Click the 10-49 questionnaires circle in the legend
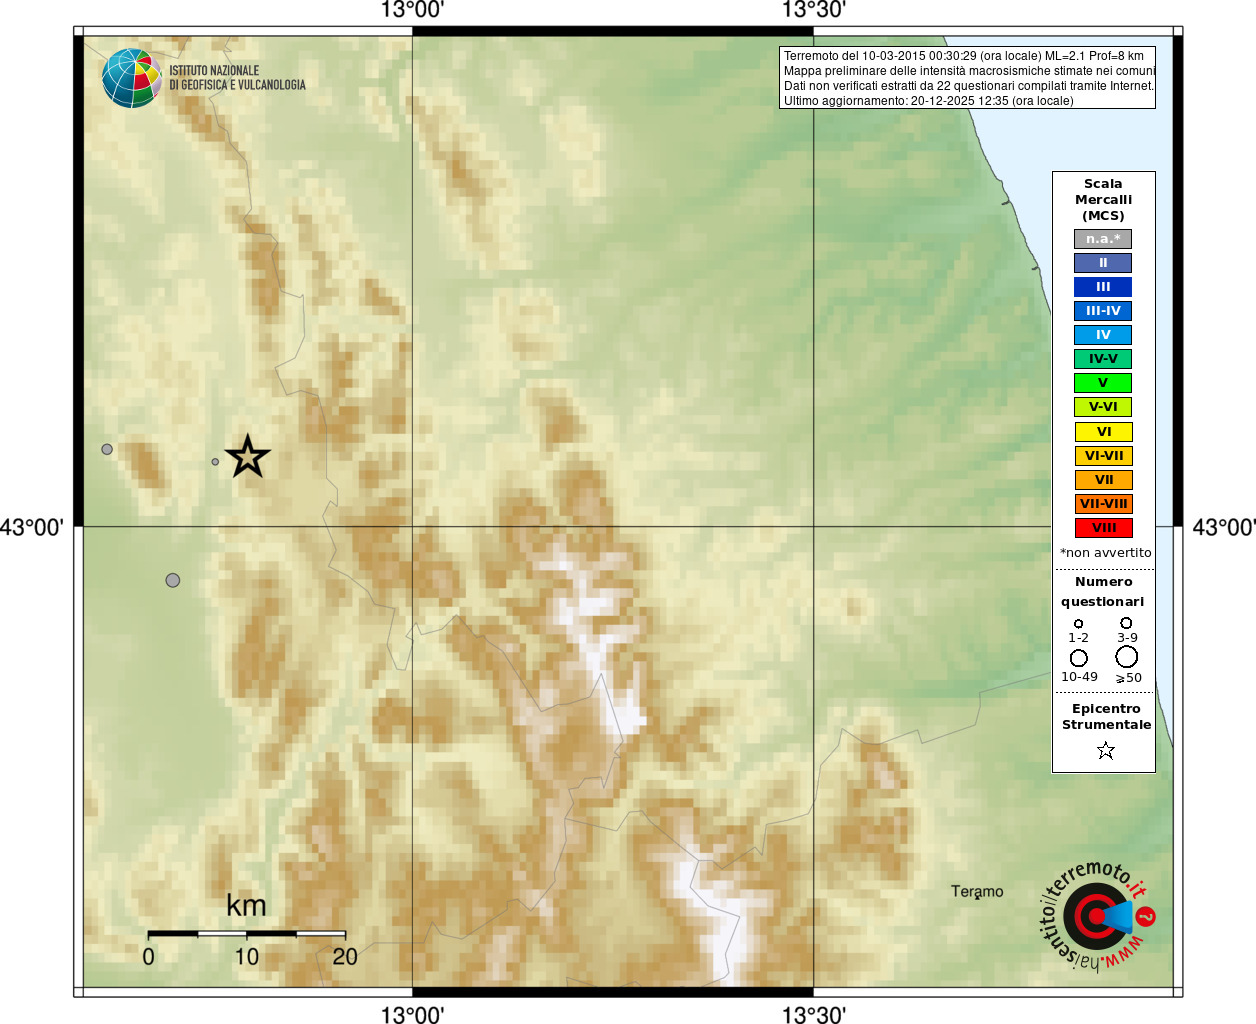The width and height of the screenshot is (1256, 1024). 1079,658
